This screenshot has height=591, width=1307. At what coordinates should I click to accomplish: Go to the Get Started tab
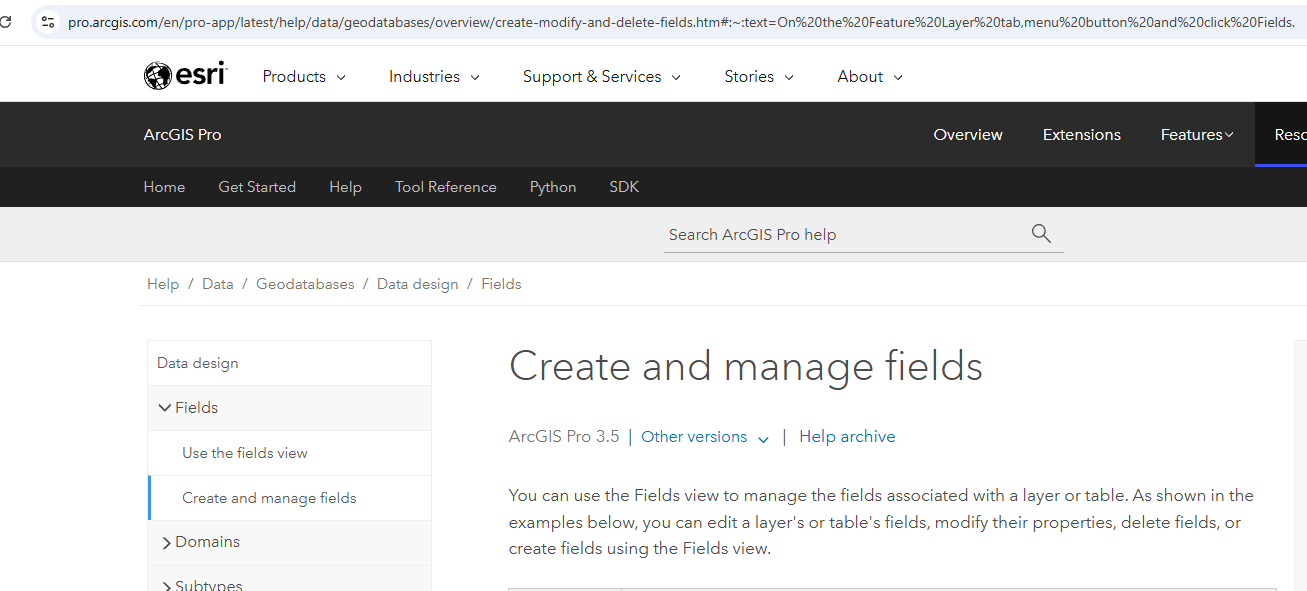[x=257, y=187]
